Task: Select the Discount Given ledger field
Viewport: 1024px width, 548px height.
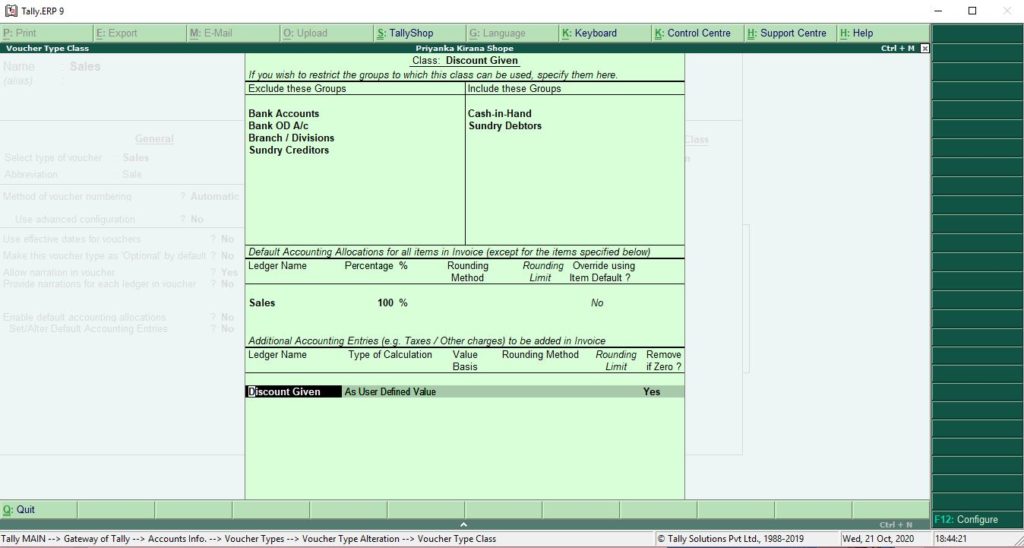Action: point(285,392)
